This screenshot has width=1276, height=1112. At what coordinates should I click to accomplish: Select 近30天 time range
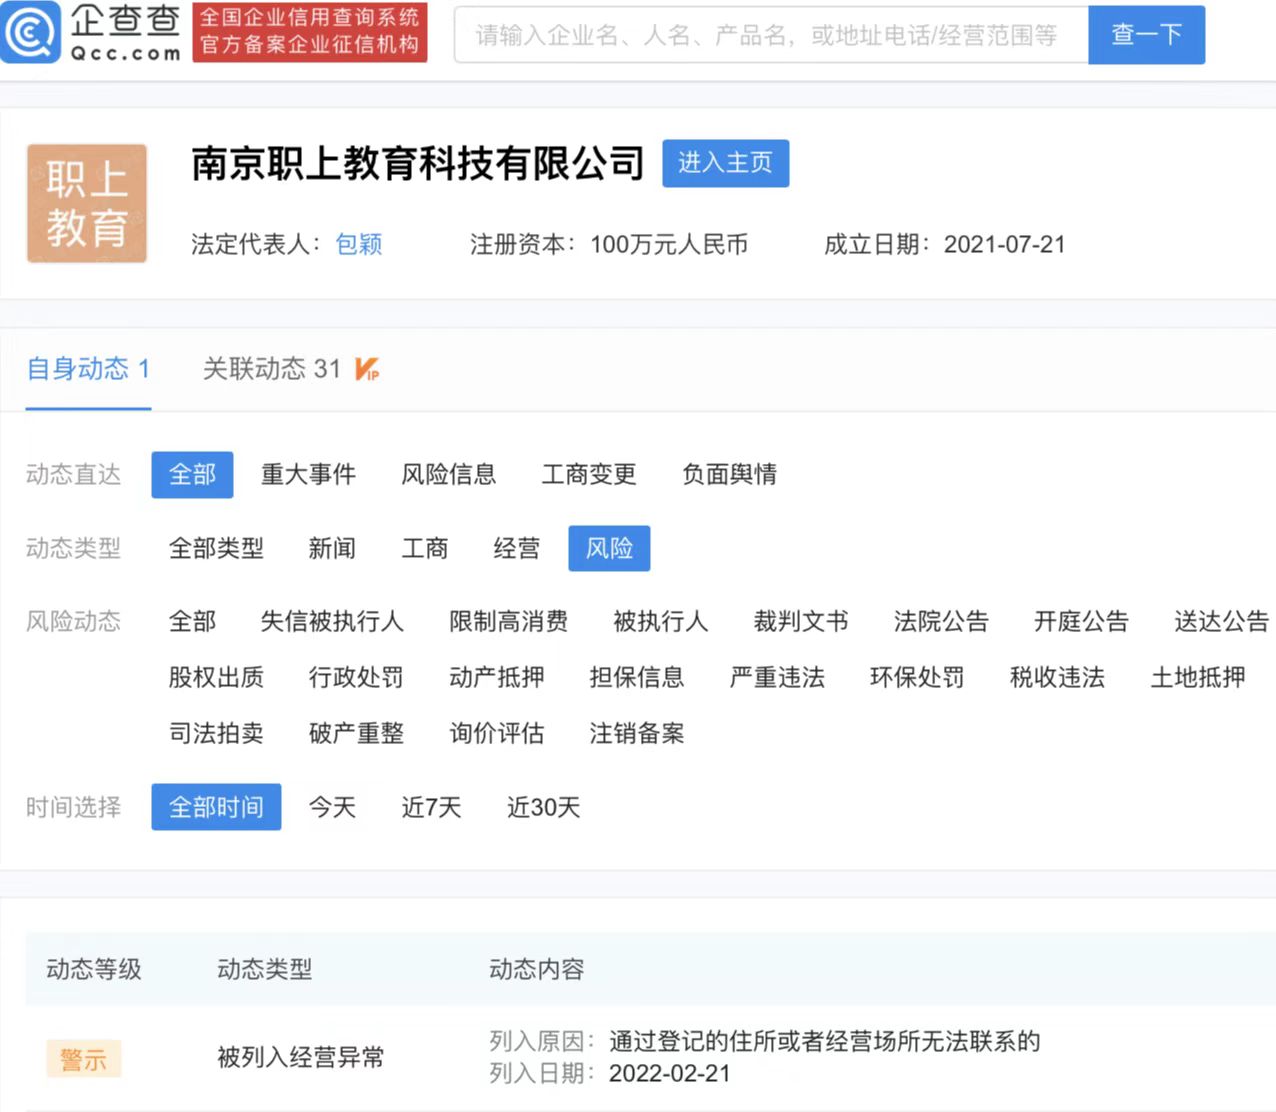543,807
